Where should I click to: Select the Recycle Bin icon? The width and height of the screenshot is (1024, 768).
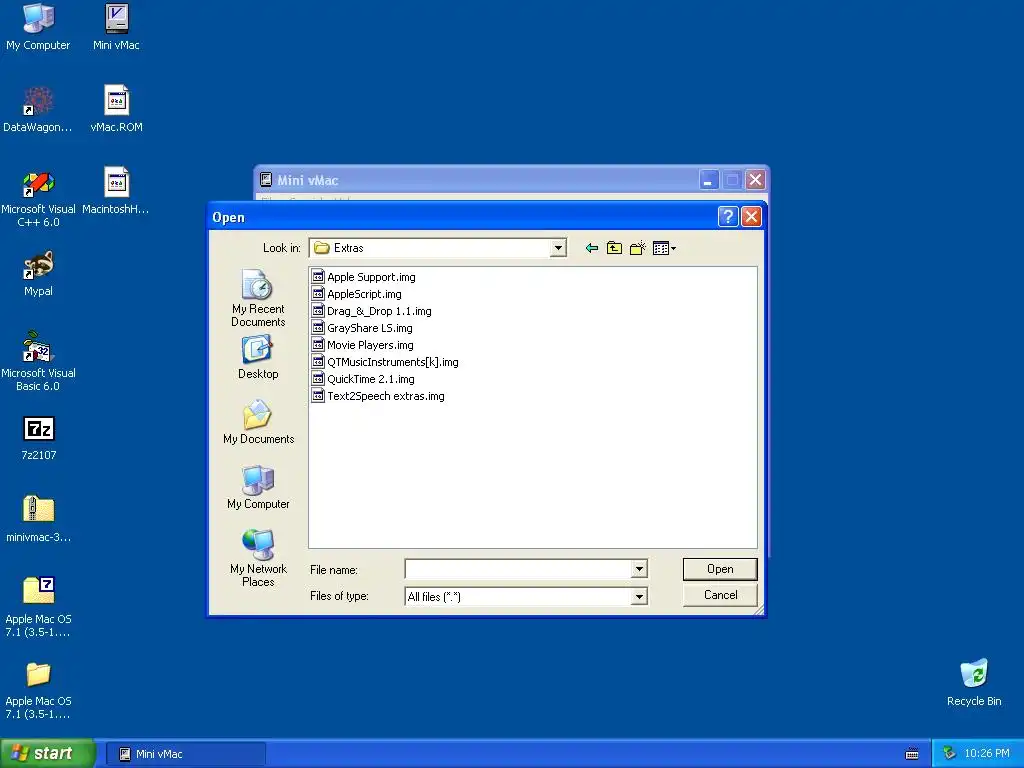tap(974, 683)
